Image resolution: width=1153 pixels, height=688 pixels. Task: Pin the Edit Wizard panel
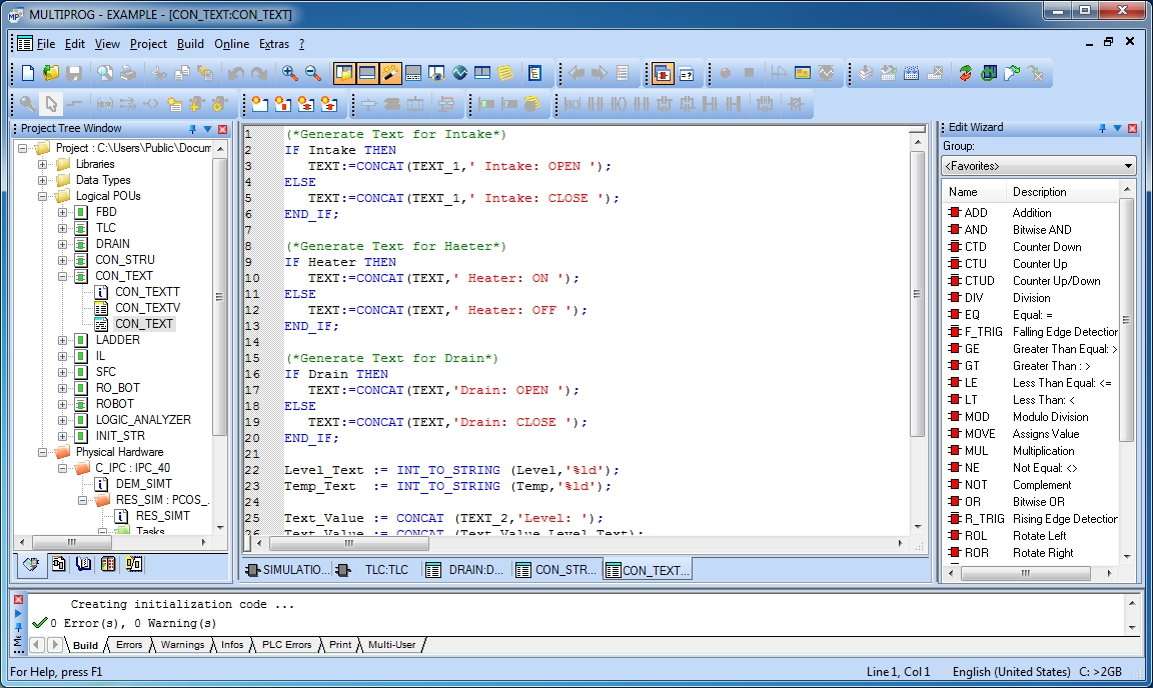point(1102,128)
